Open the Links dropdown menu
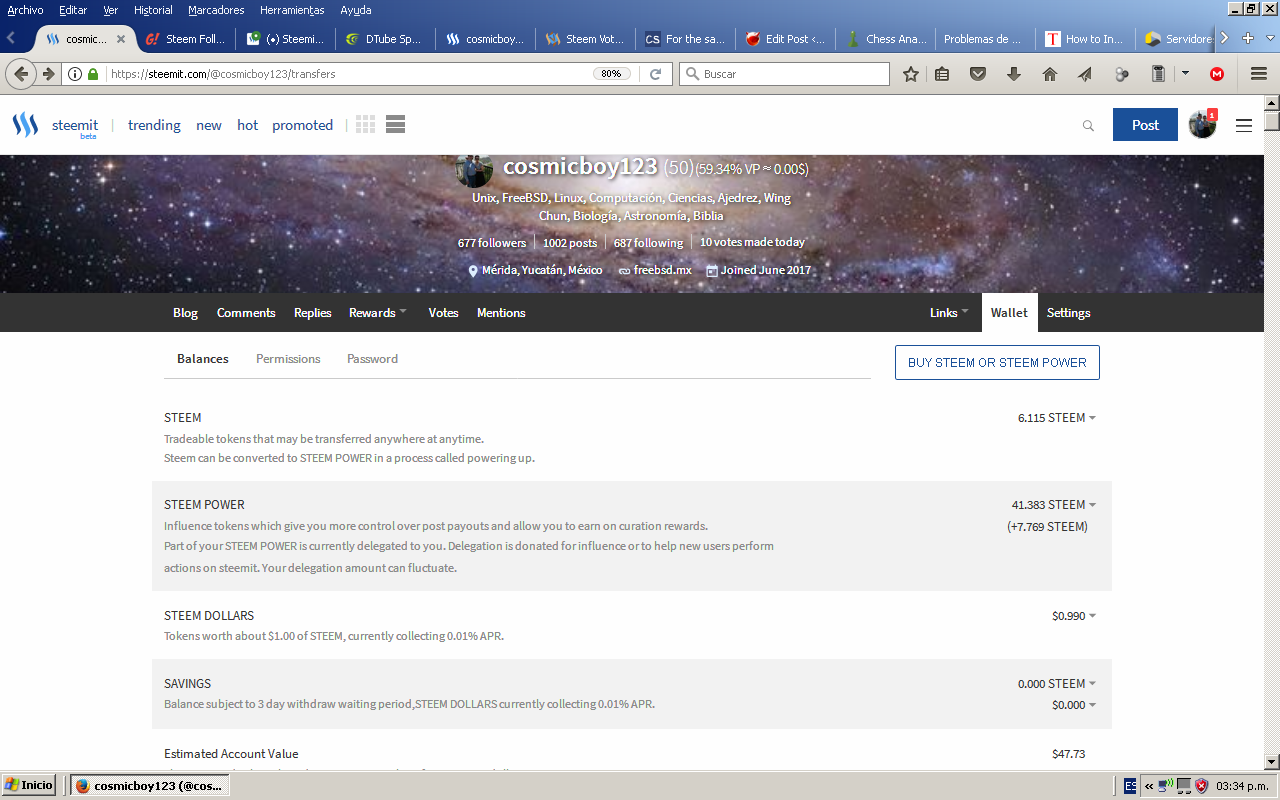Screen dimensions: 1280x800 (x=949, y=313)
